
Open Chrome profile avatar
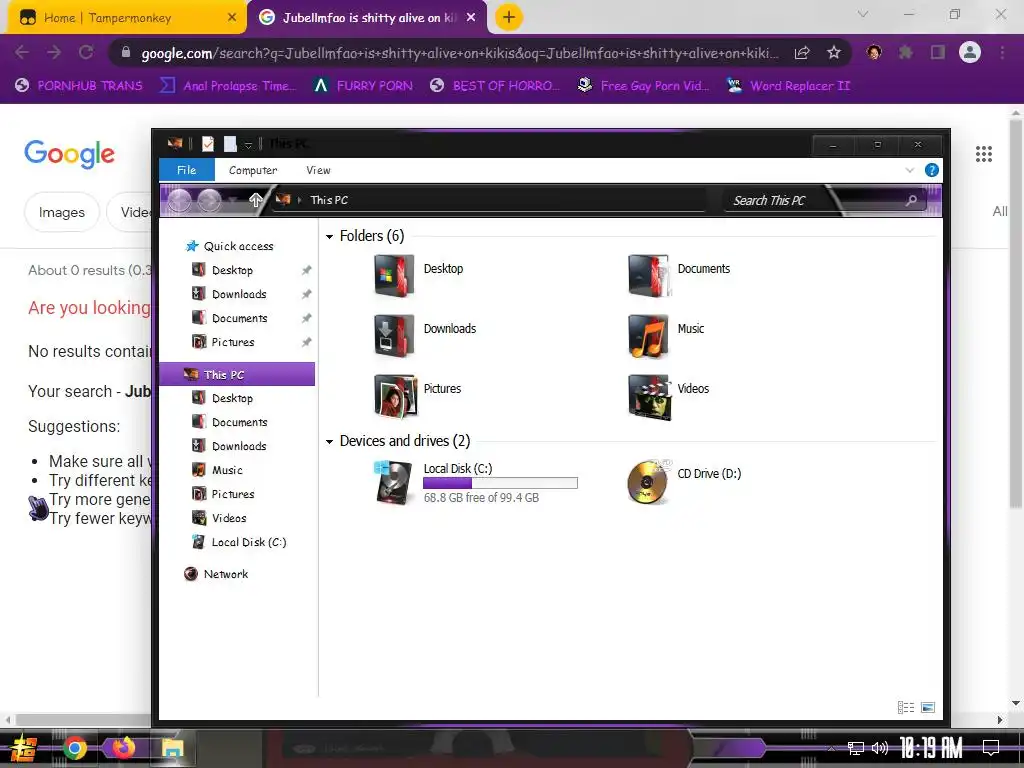tap(970, 52)
